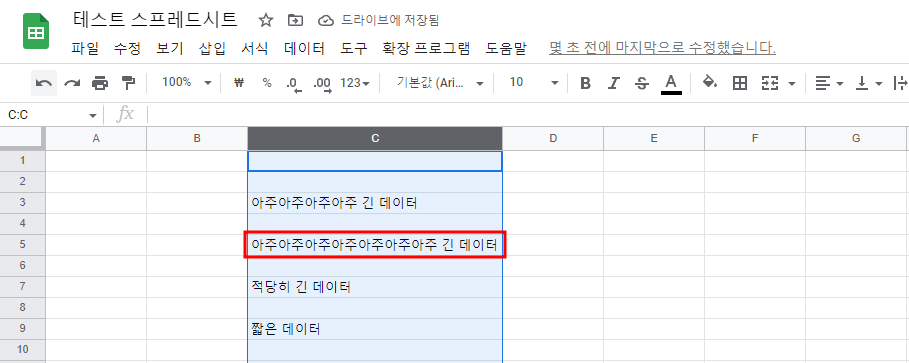Decrease decimal places icon

294,84
